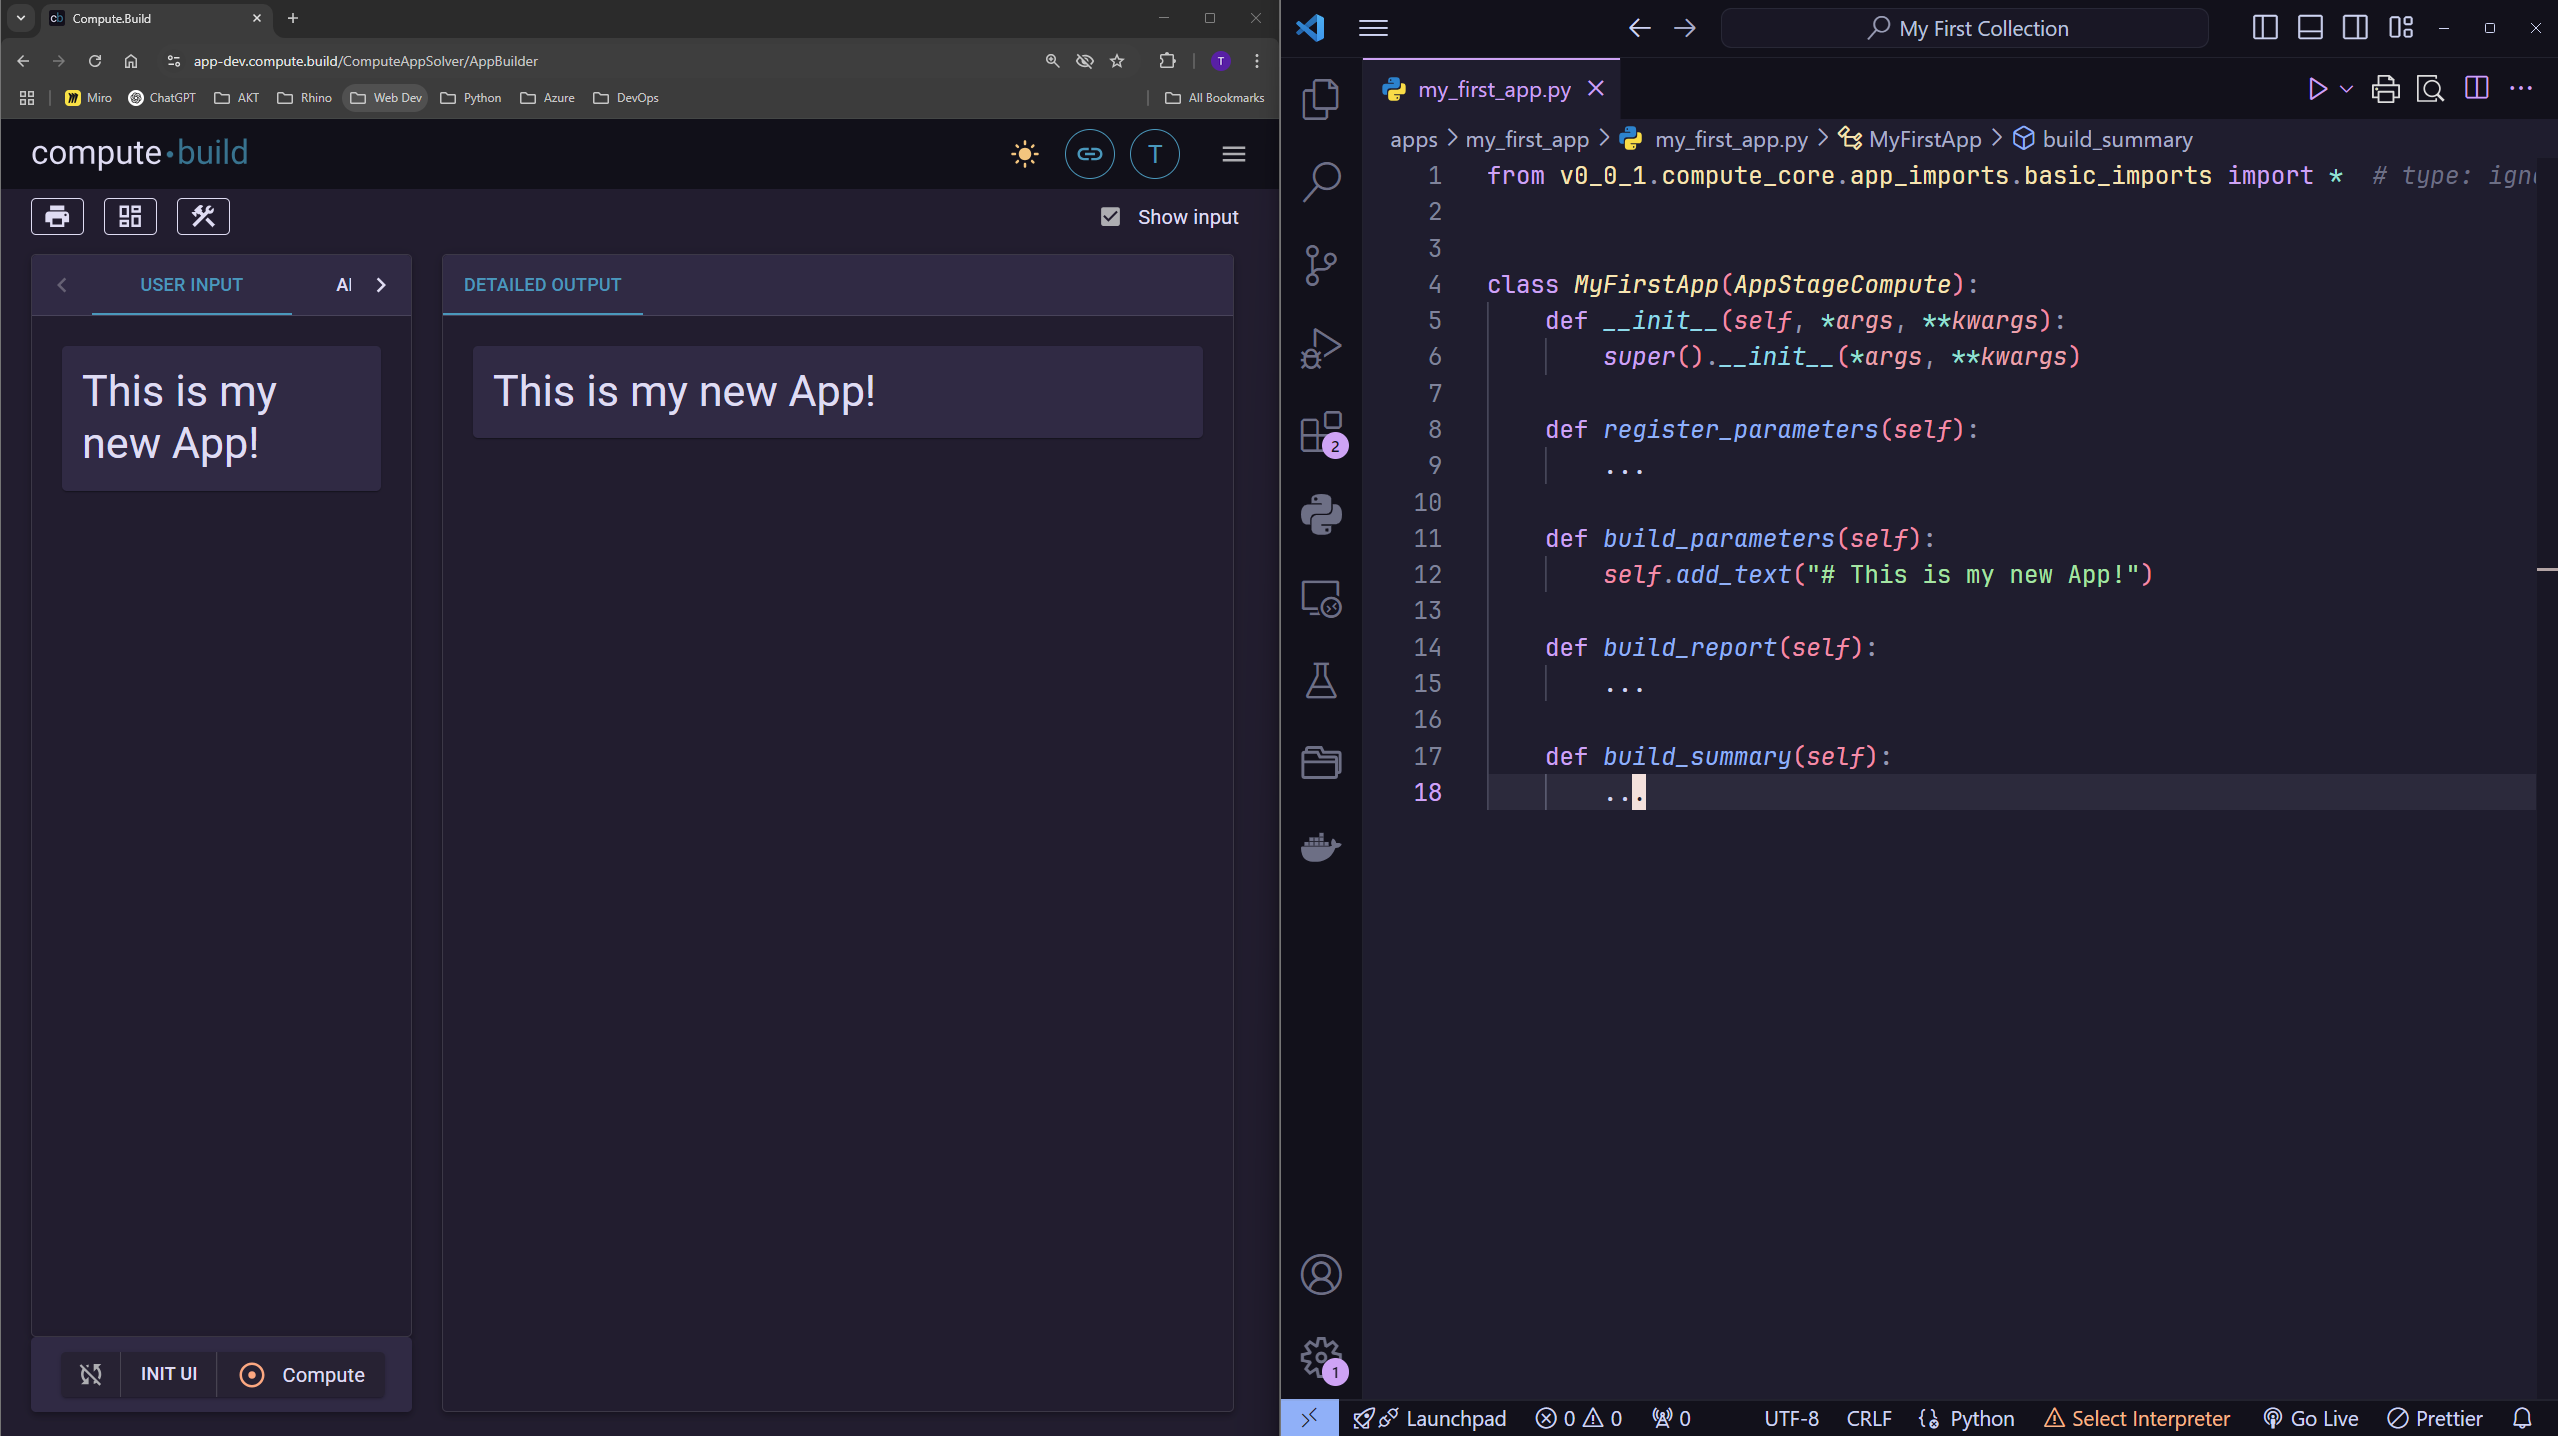This screenshot has height=1436, width=2558.
Task: Uncheck the Show input checkbox
Action: 1110,216
